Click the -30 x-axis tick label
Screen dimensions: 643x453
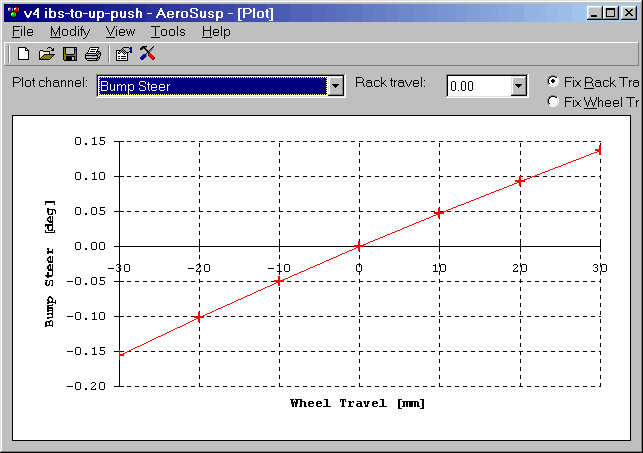[119, 268]
